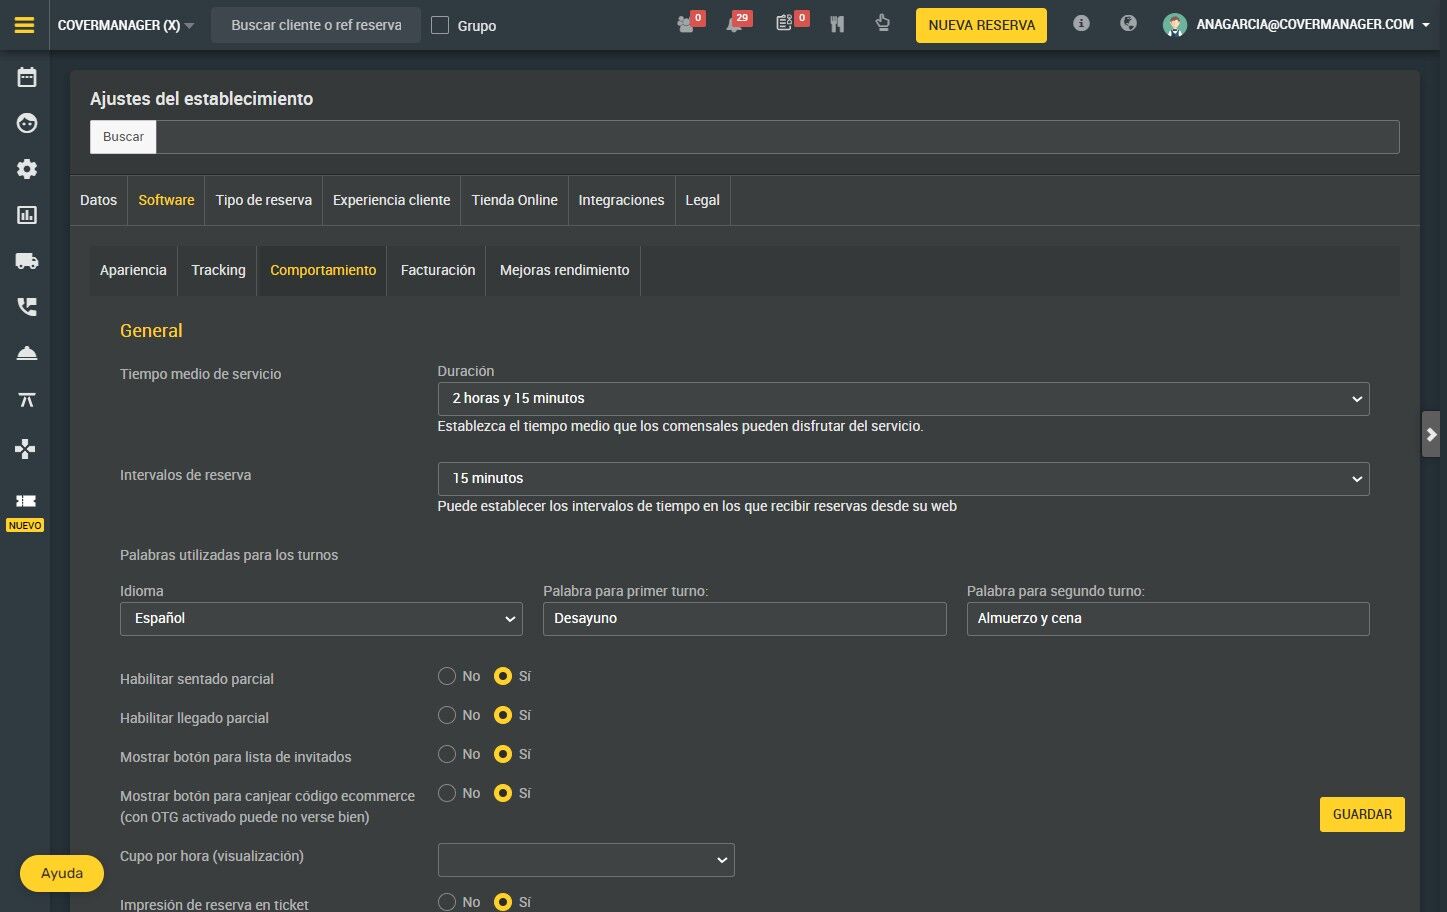Select No for Mostrar botón lista de invitados
The width and height of the screenshot is (1447, 912).
coord(447,755)
